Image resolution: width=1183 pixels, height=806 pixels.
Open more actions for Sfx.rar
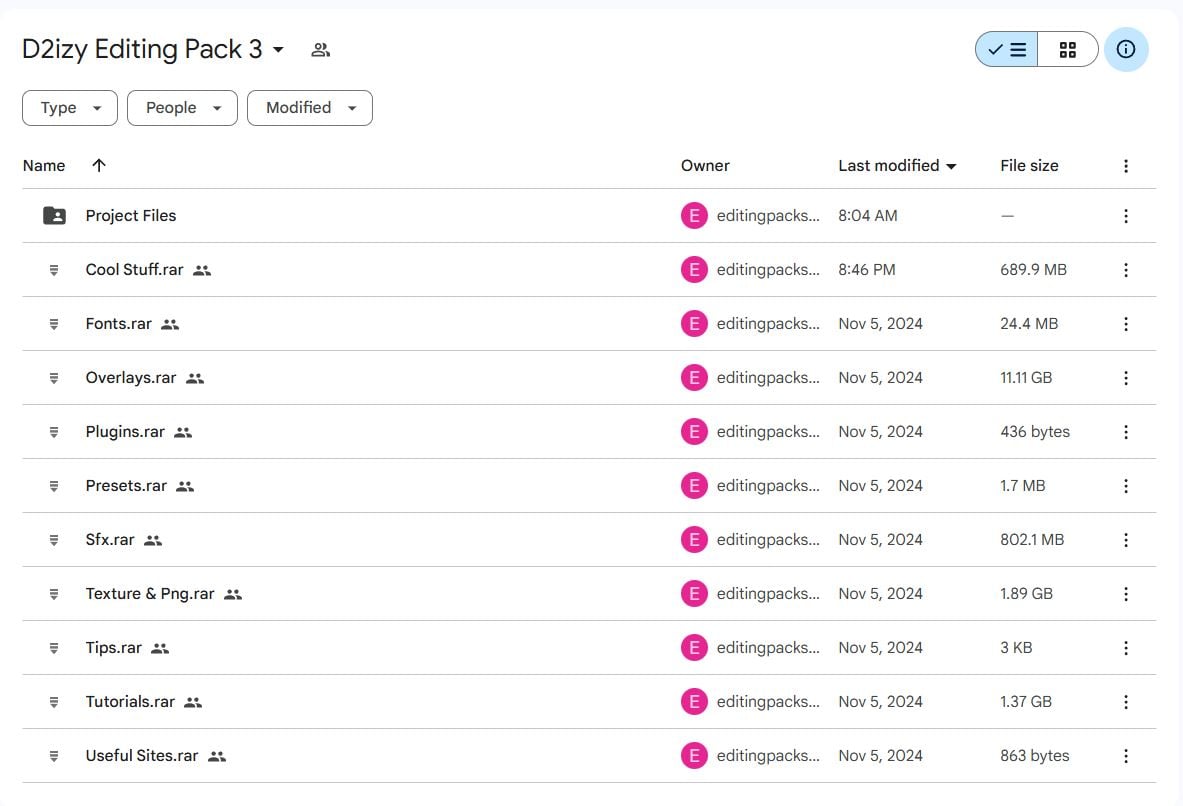pos(1126,540)
